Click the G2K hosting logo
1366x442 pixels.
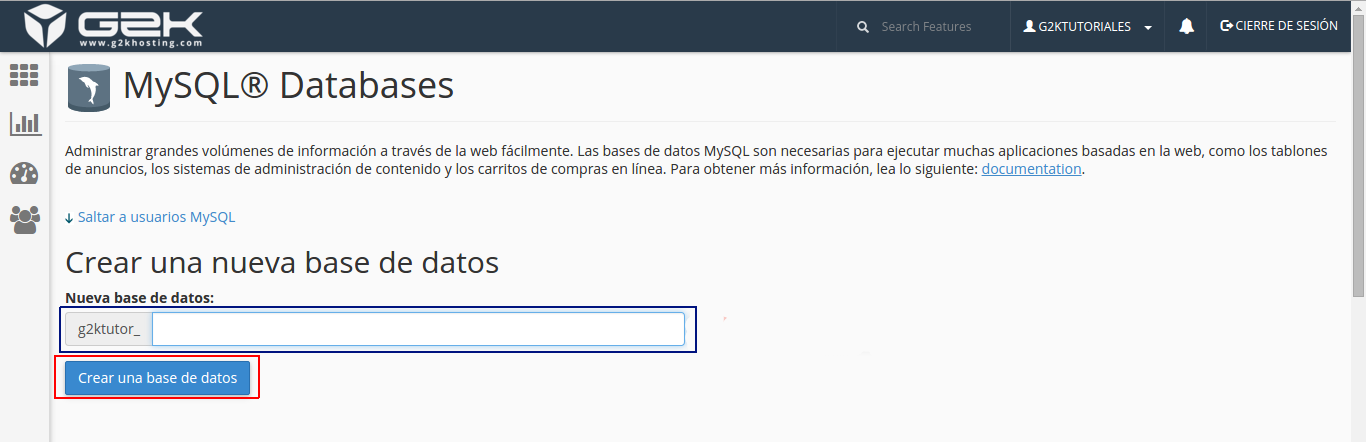[114, 26]
